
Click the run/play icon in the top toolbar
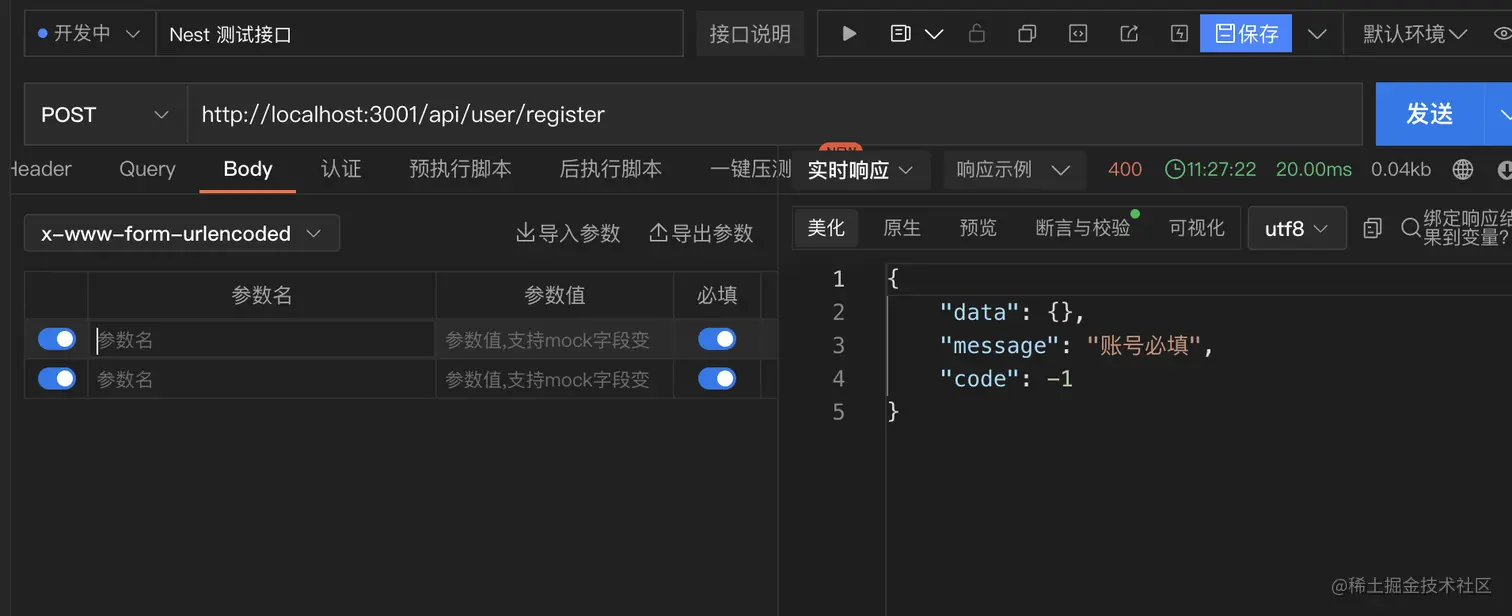pos(848,33)
